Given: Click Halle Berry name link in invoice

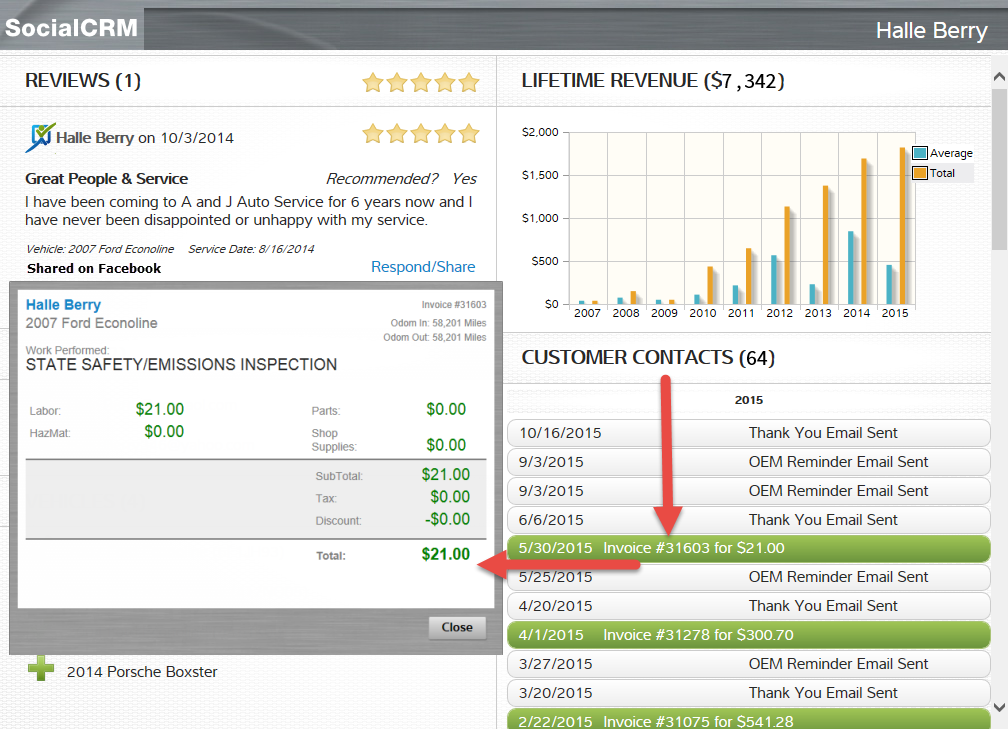Looking at the screenshot, I should [63, 305].
